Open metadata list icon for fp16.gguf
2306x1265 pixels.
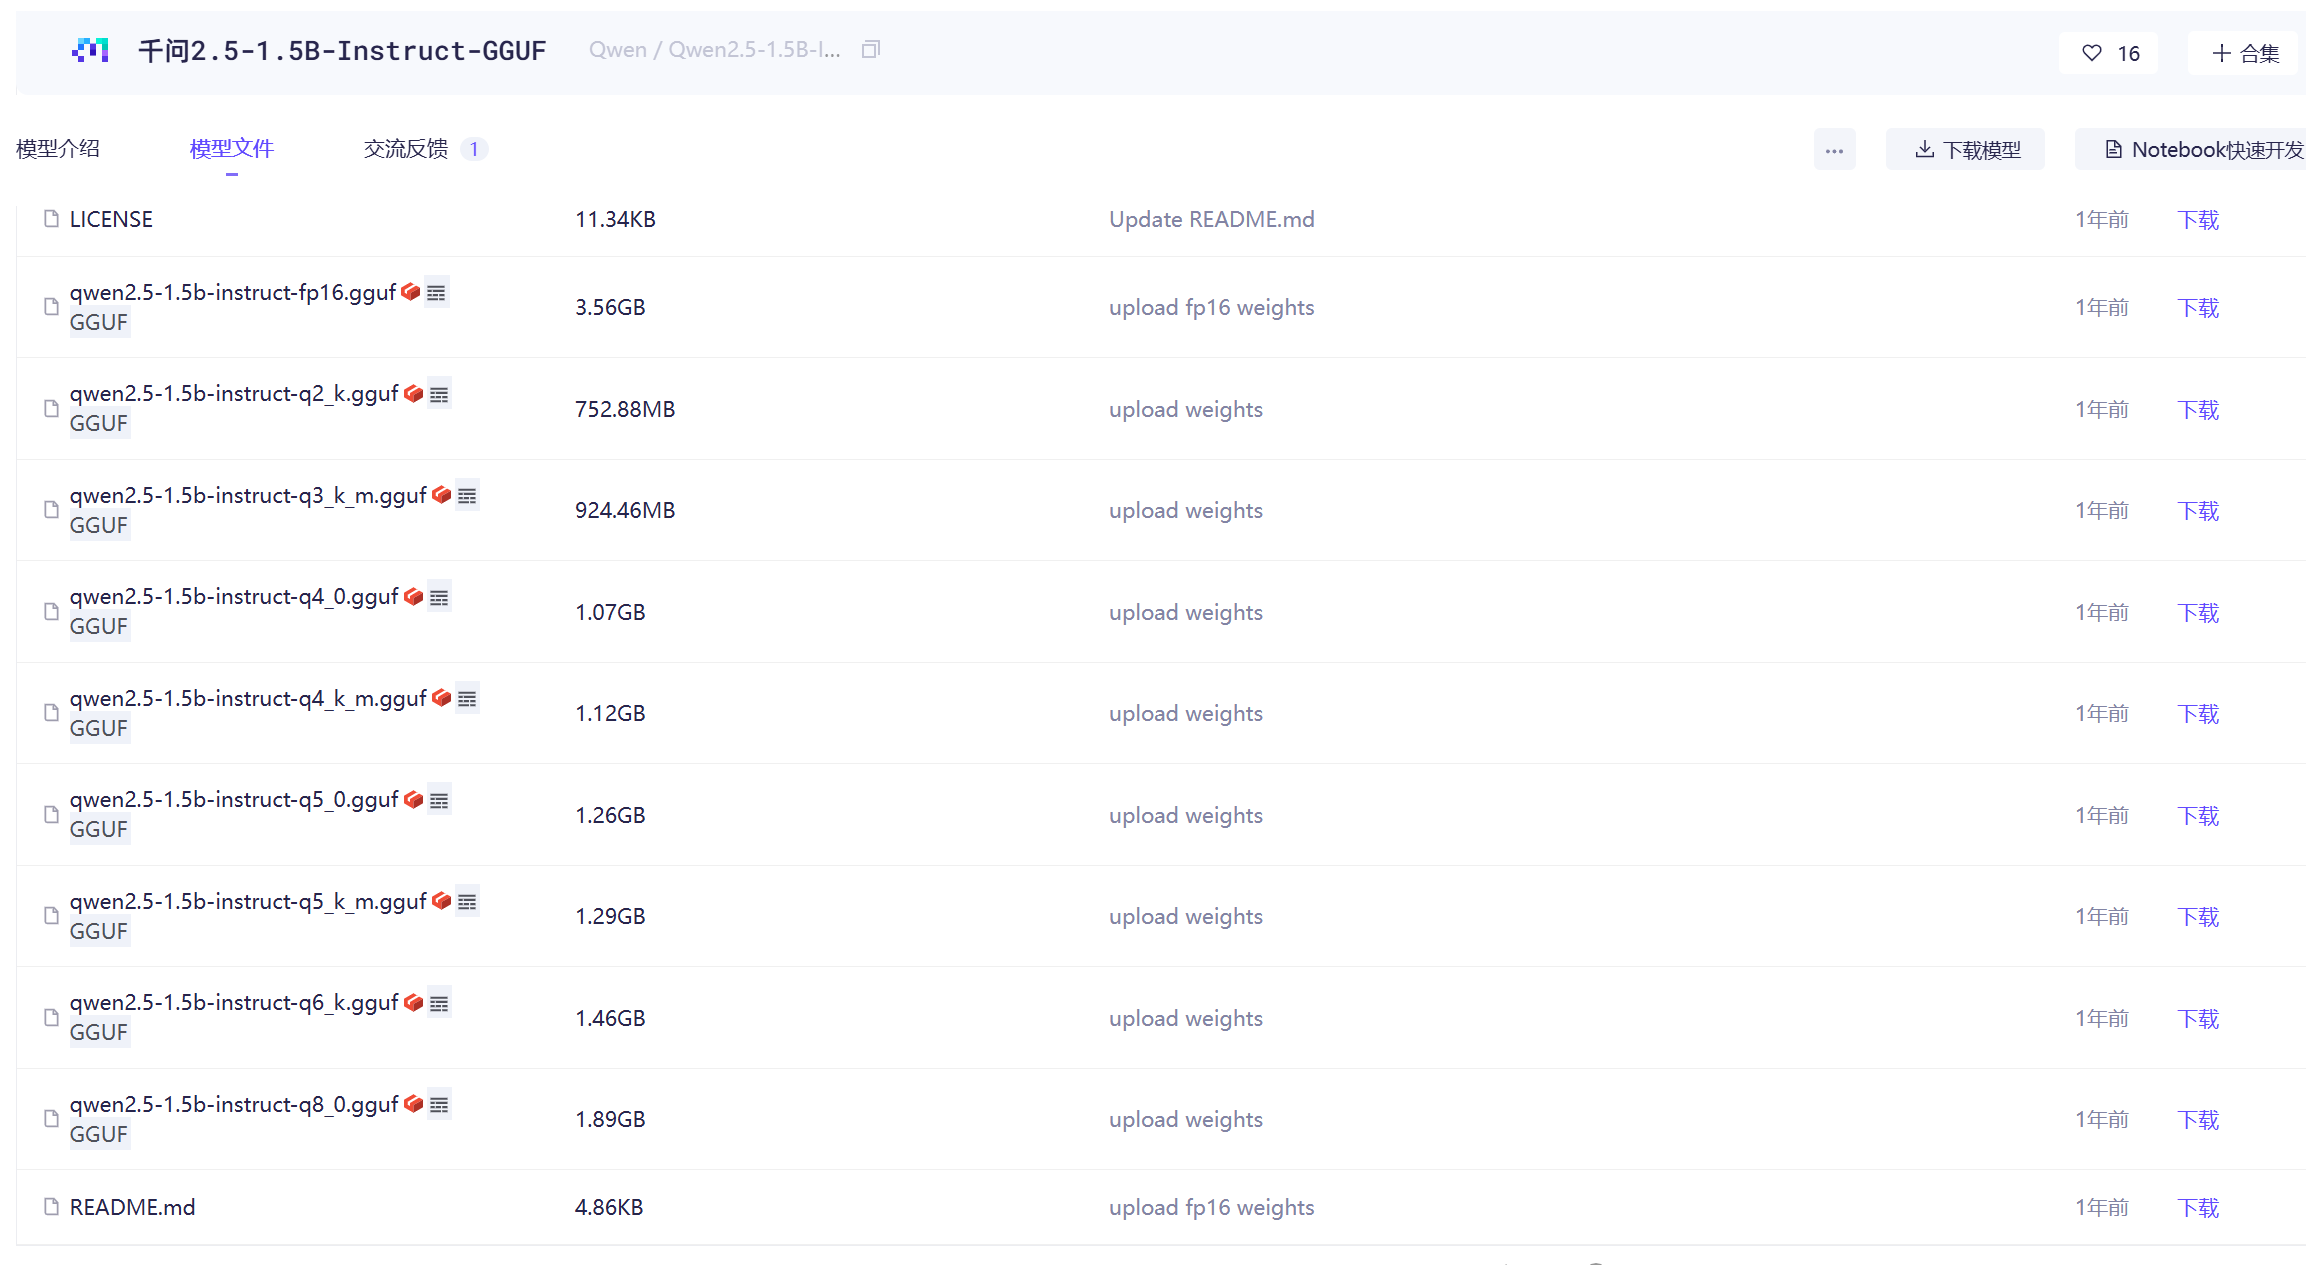(436, 292)
